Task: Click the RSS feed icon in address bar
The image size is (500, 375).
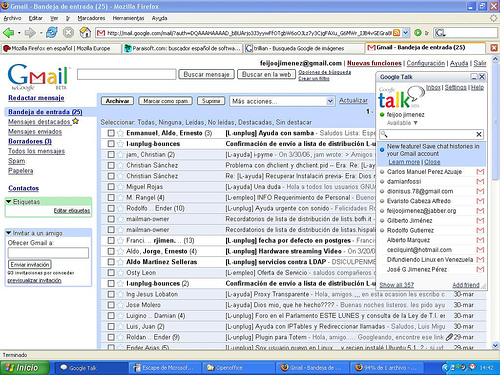Action: pyautogui.click(x=396, y=33)
